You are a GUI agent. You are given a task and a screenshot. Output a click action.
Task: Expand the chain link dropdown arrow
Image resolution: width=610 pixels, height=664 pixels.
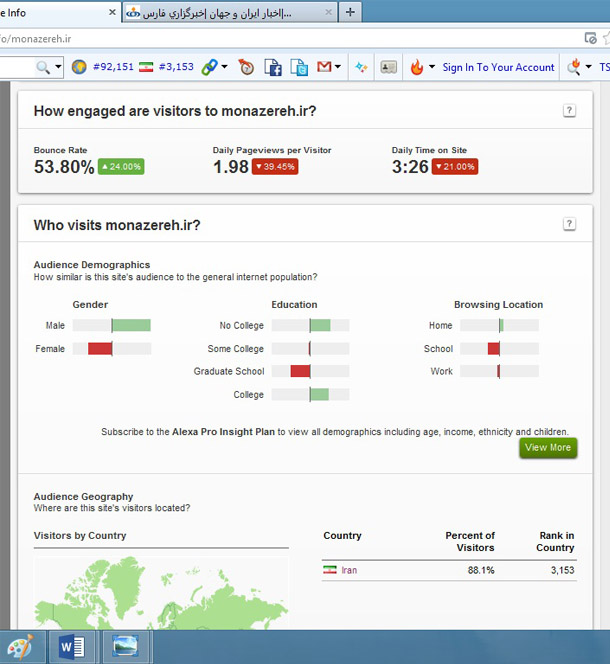(x=225, y=66)
